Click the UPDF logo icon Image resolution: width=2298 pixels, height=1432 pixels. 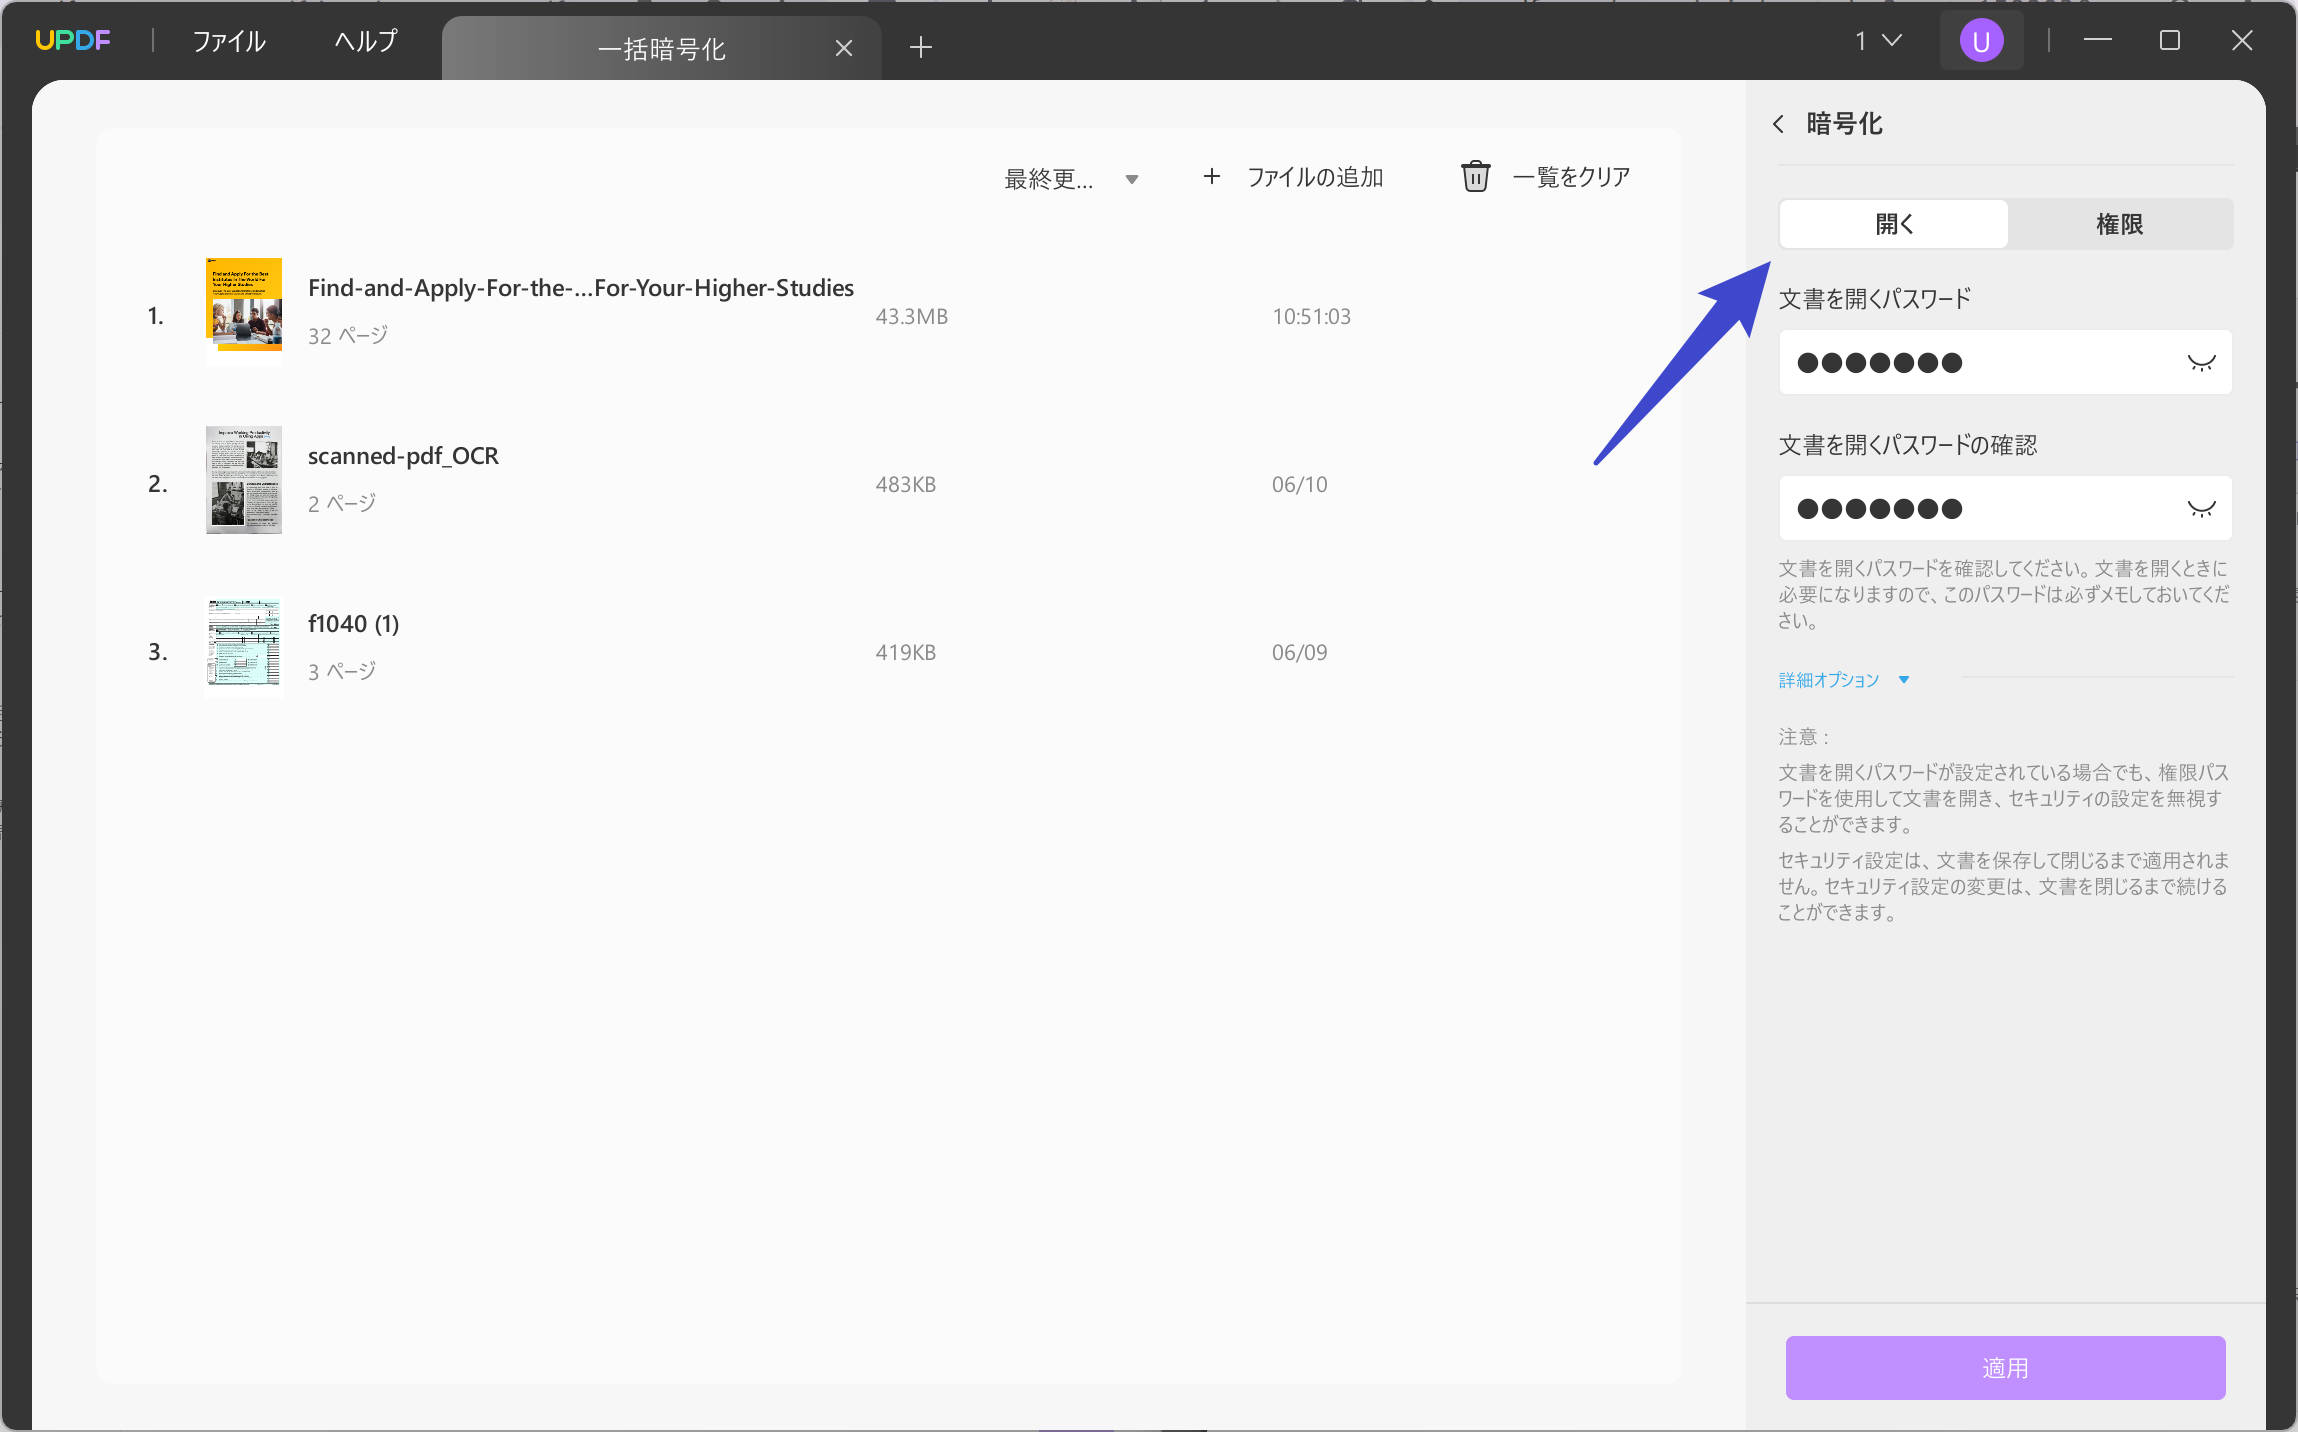pyautogui.click(x=72, y=40)
